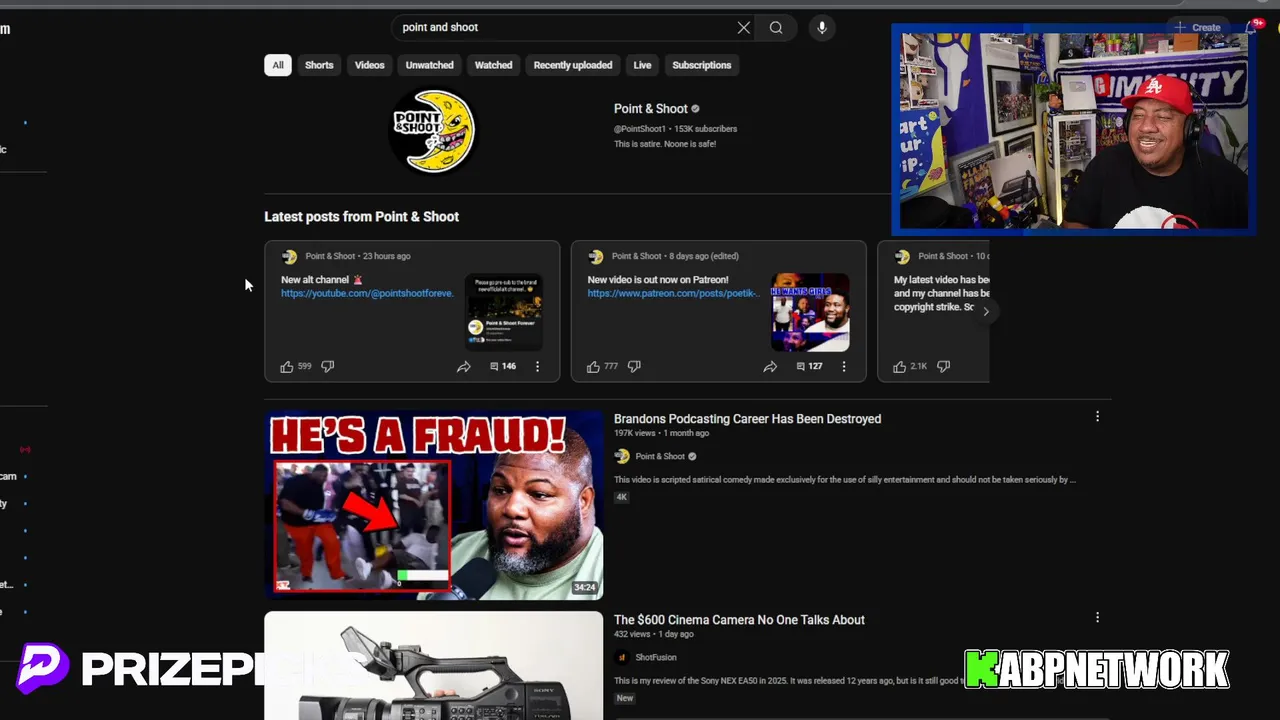Select the Videos filter chip
1280x720 pixels.
click(x=369, y=65)
